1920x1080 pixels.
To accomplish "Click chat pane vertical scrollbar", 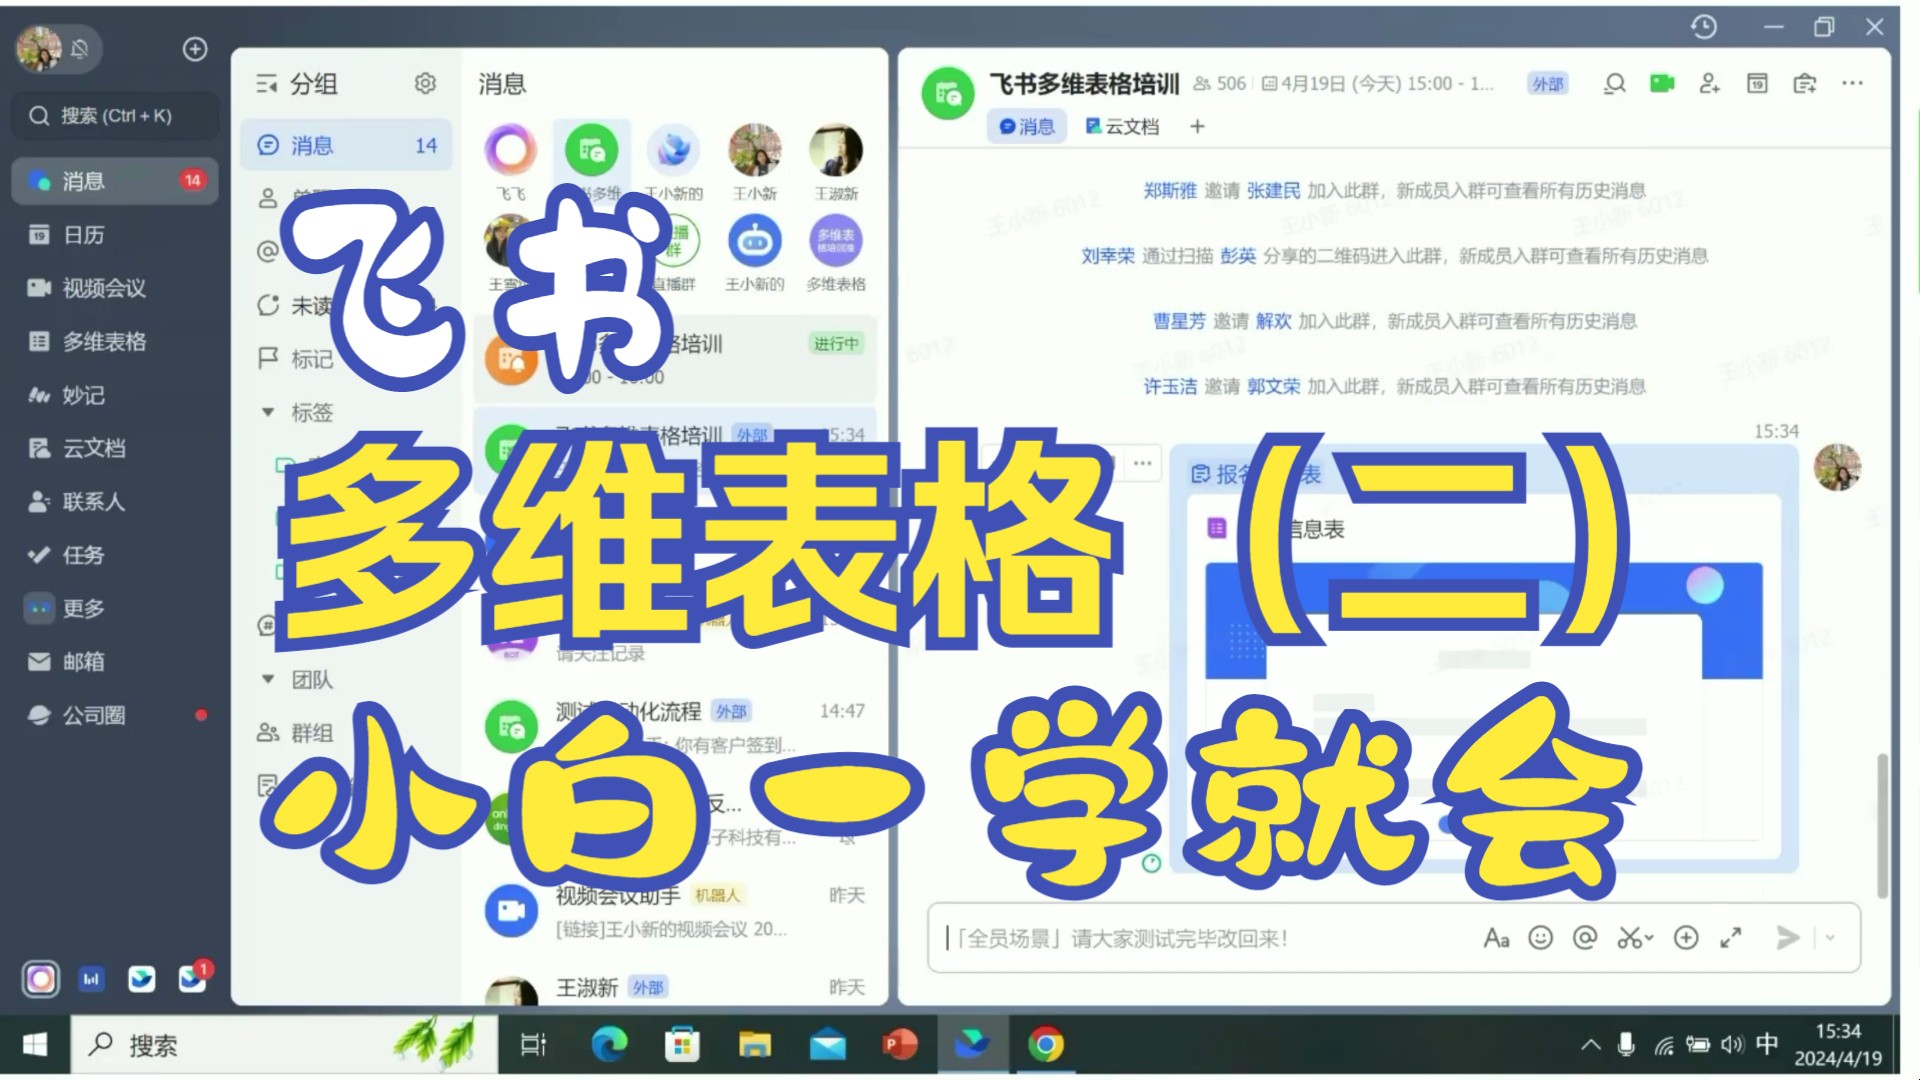I will click(1883, 825).
